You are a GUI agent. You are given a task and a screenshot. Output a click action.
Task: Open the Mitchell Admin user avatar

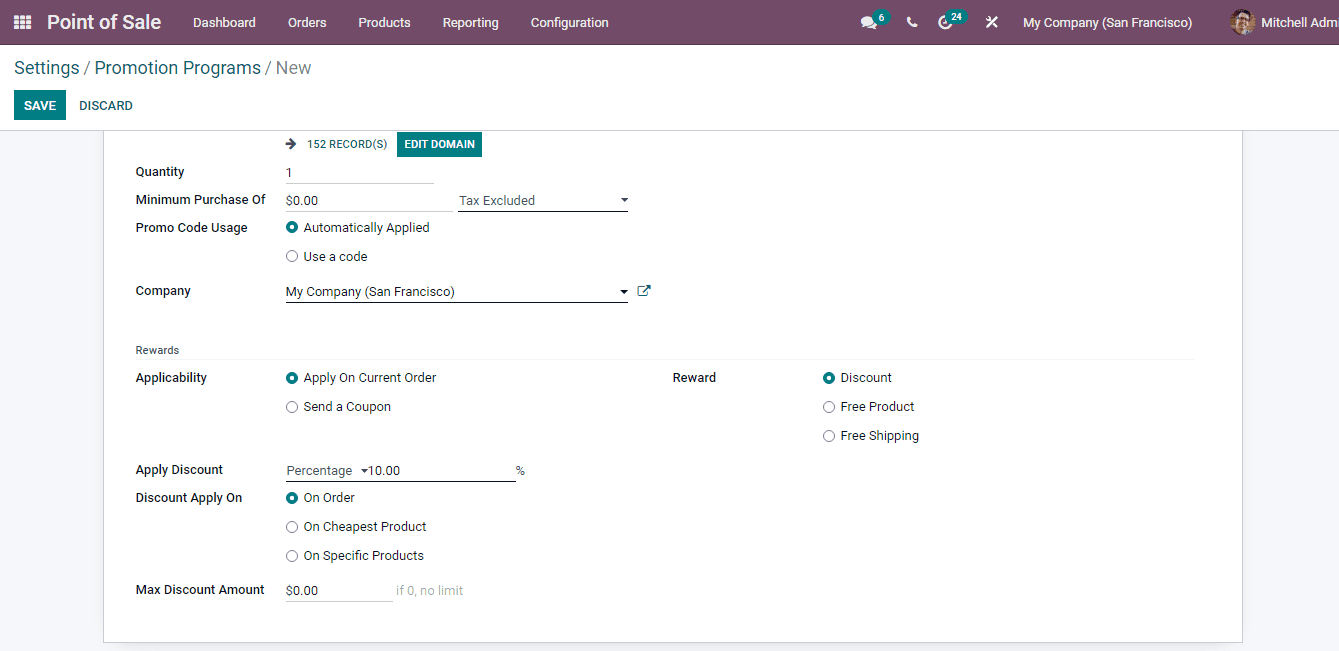(1242, 22)
